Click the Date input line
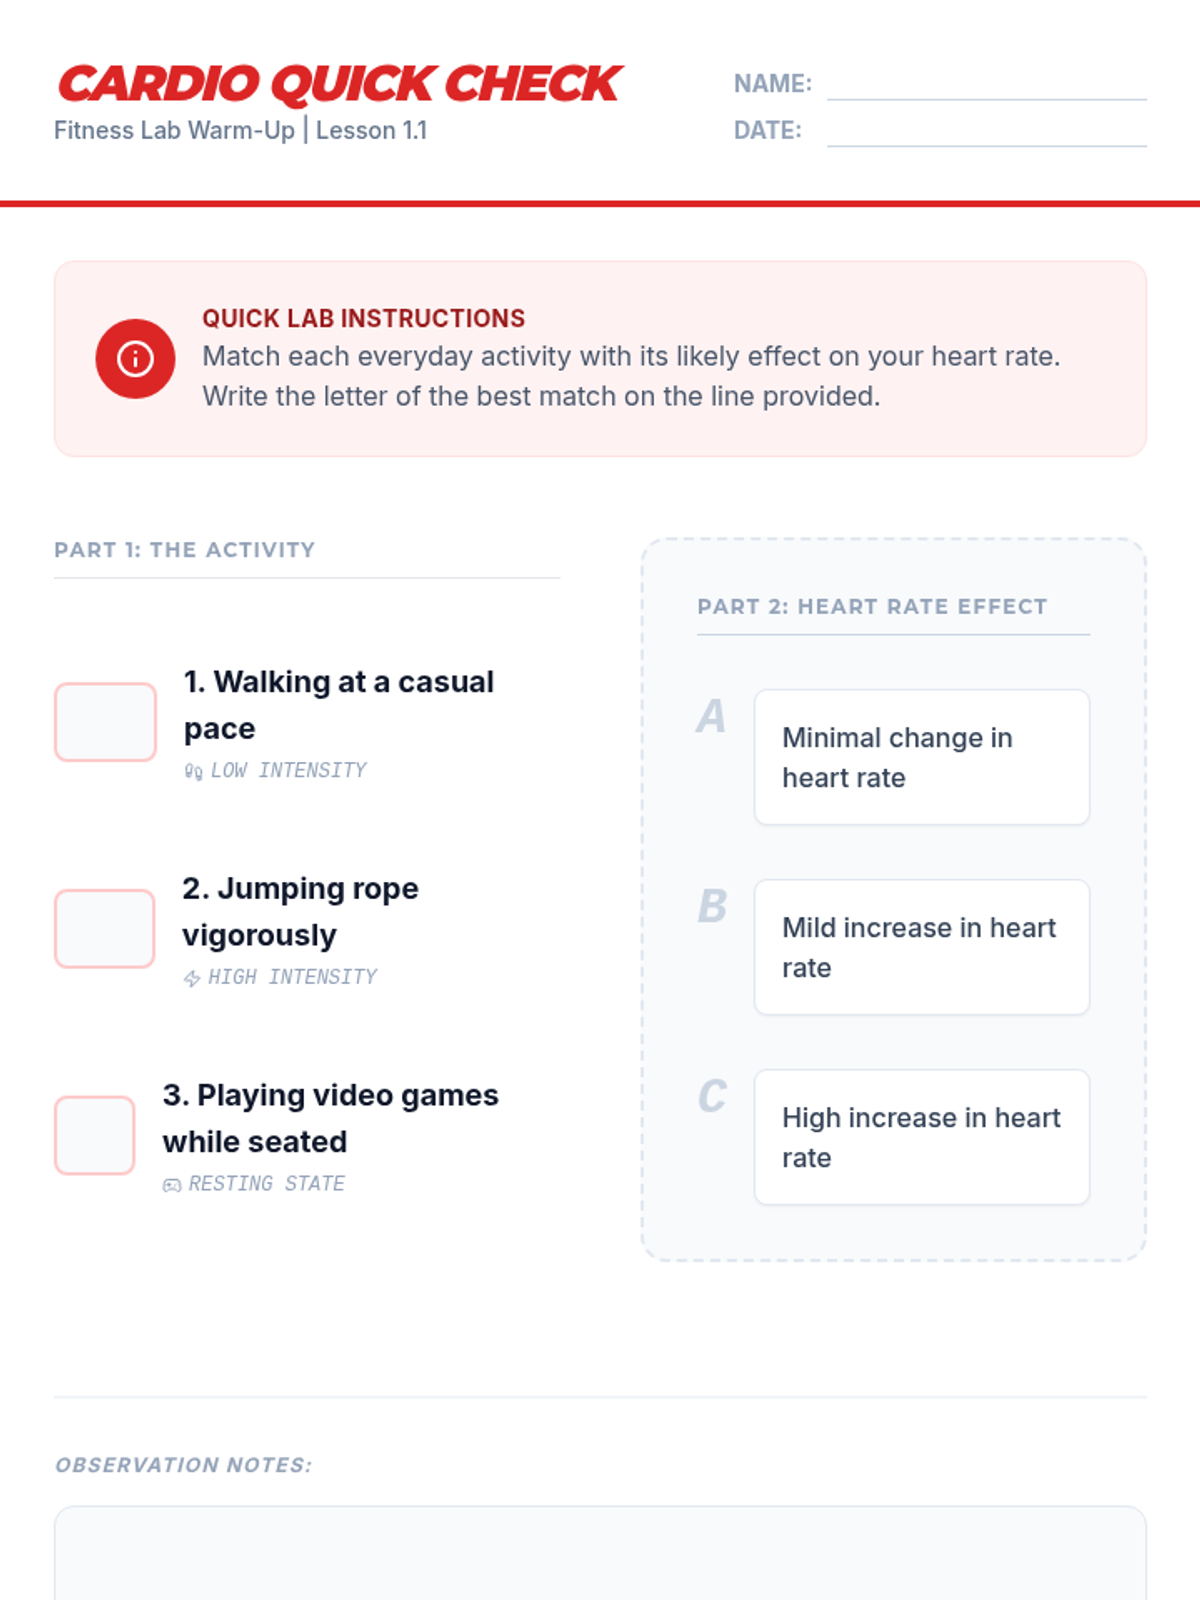 [x=987, y=131]
